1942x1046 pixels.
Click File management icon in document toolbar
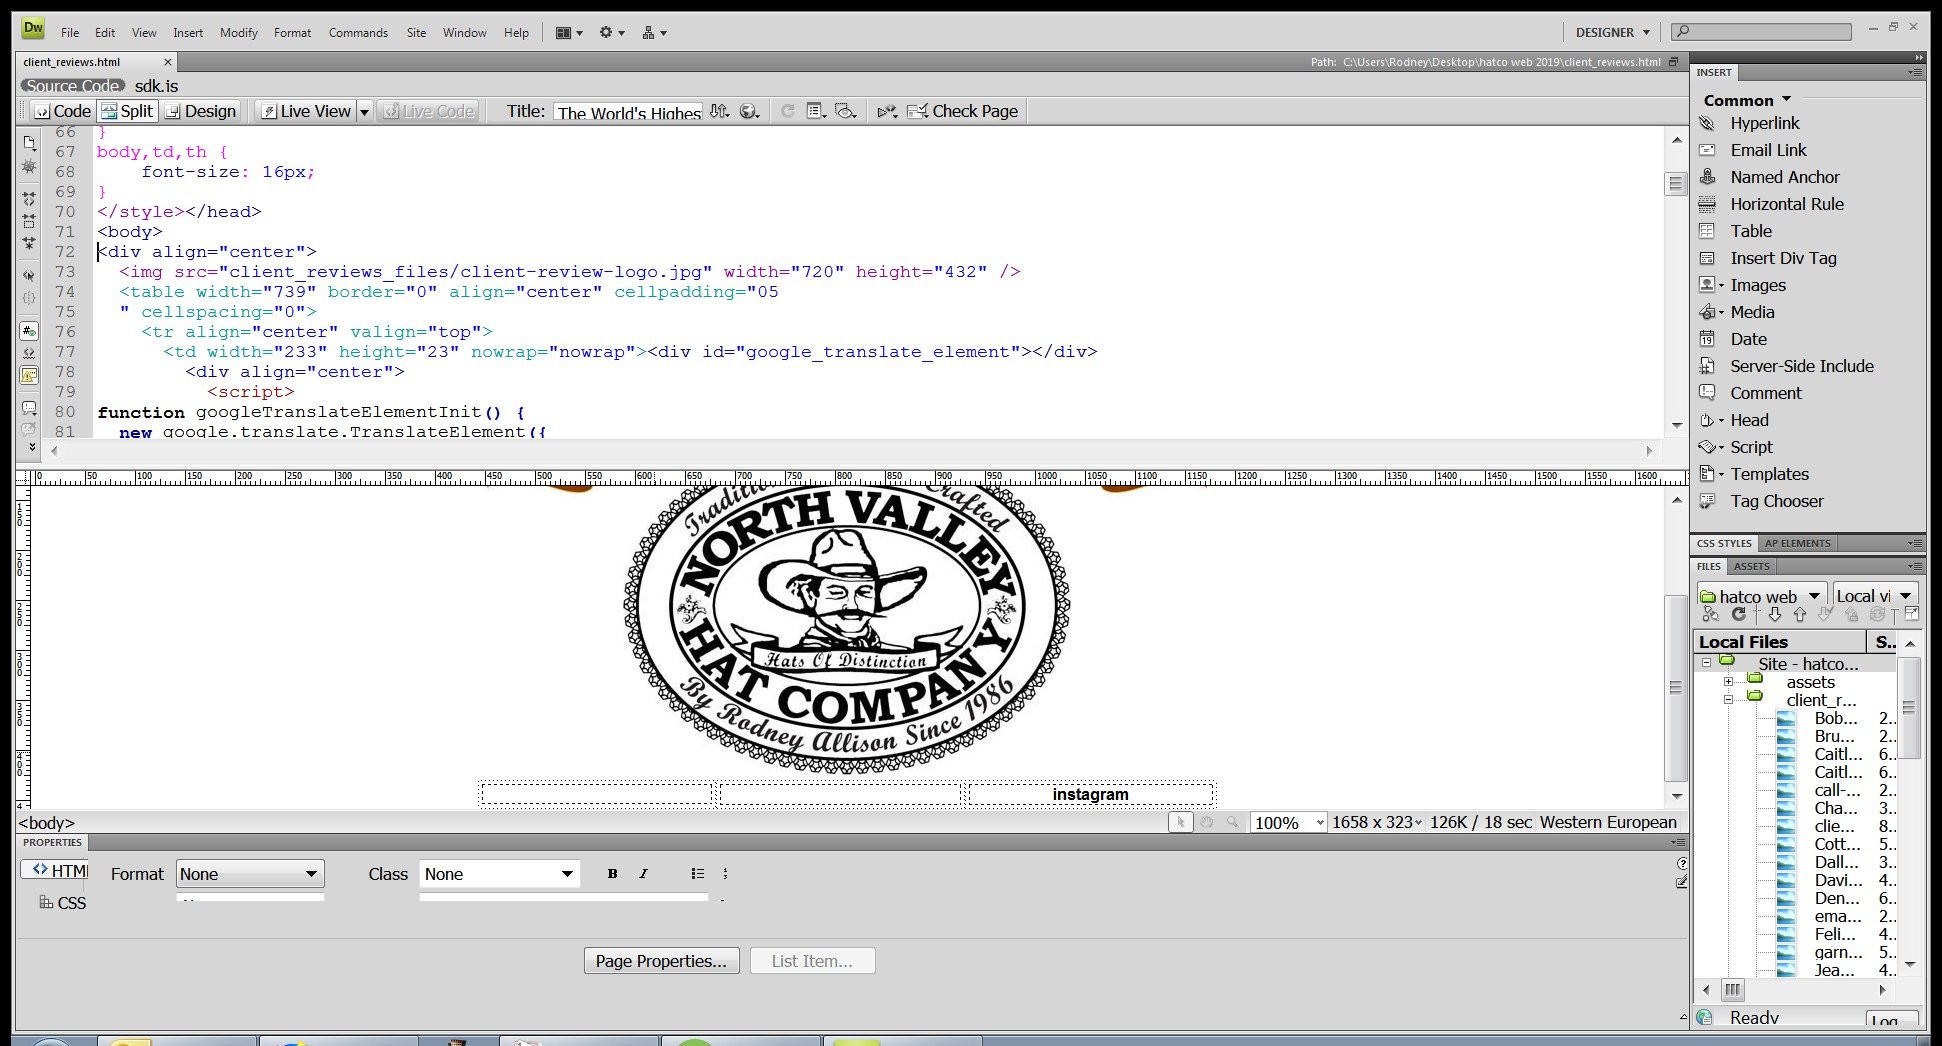[x=720, y=111]
